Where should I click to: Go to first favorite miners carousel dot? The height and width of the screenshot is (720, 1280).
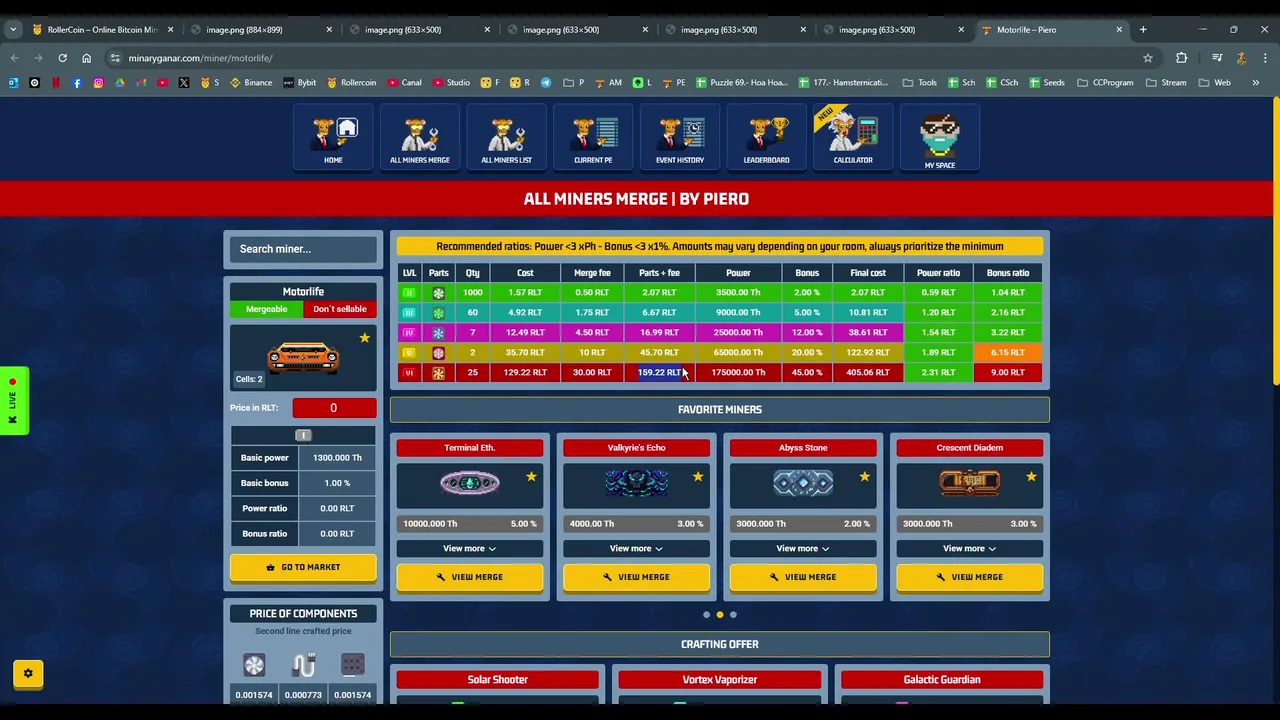(x=706, y=615)
